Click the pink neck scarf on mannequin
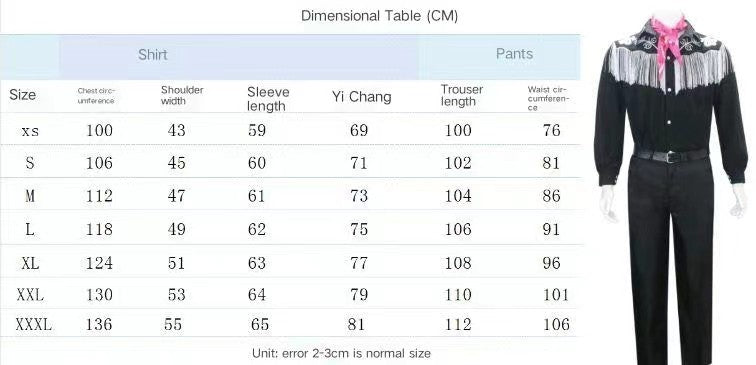756x365 pixels. point(669,38)
